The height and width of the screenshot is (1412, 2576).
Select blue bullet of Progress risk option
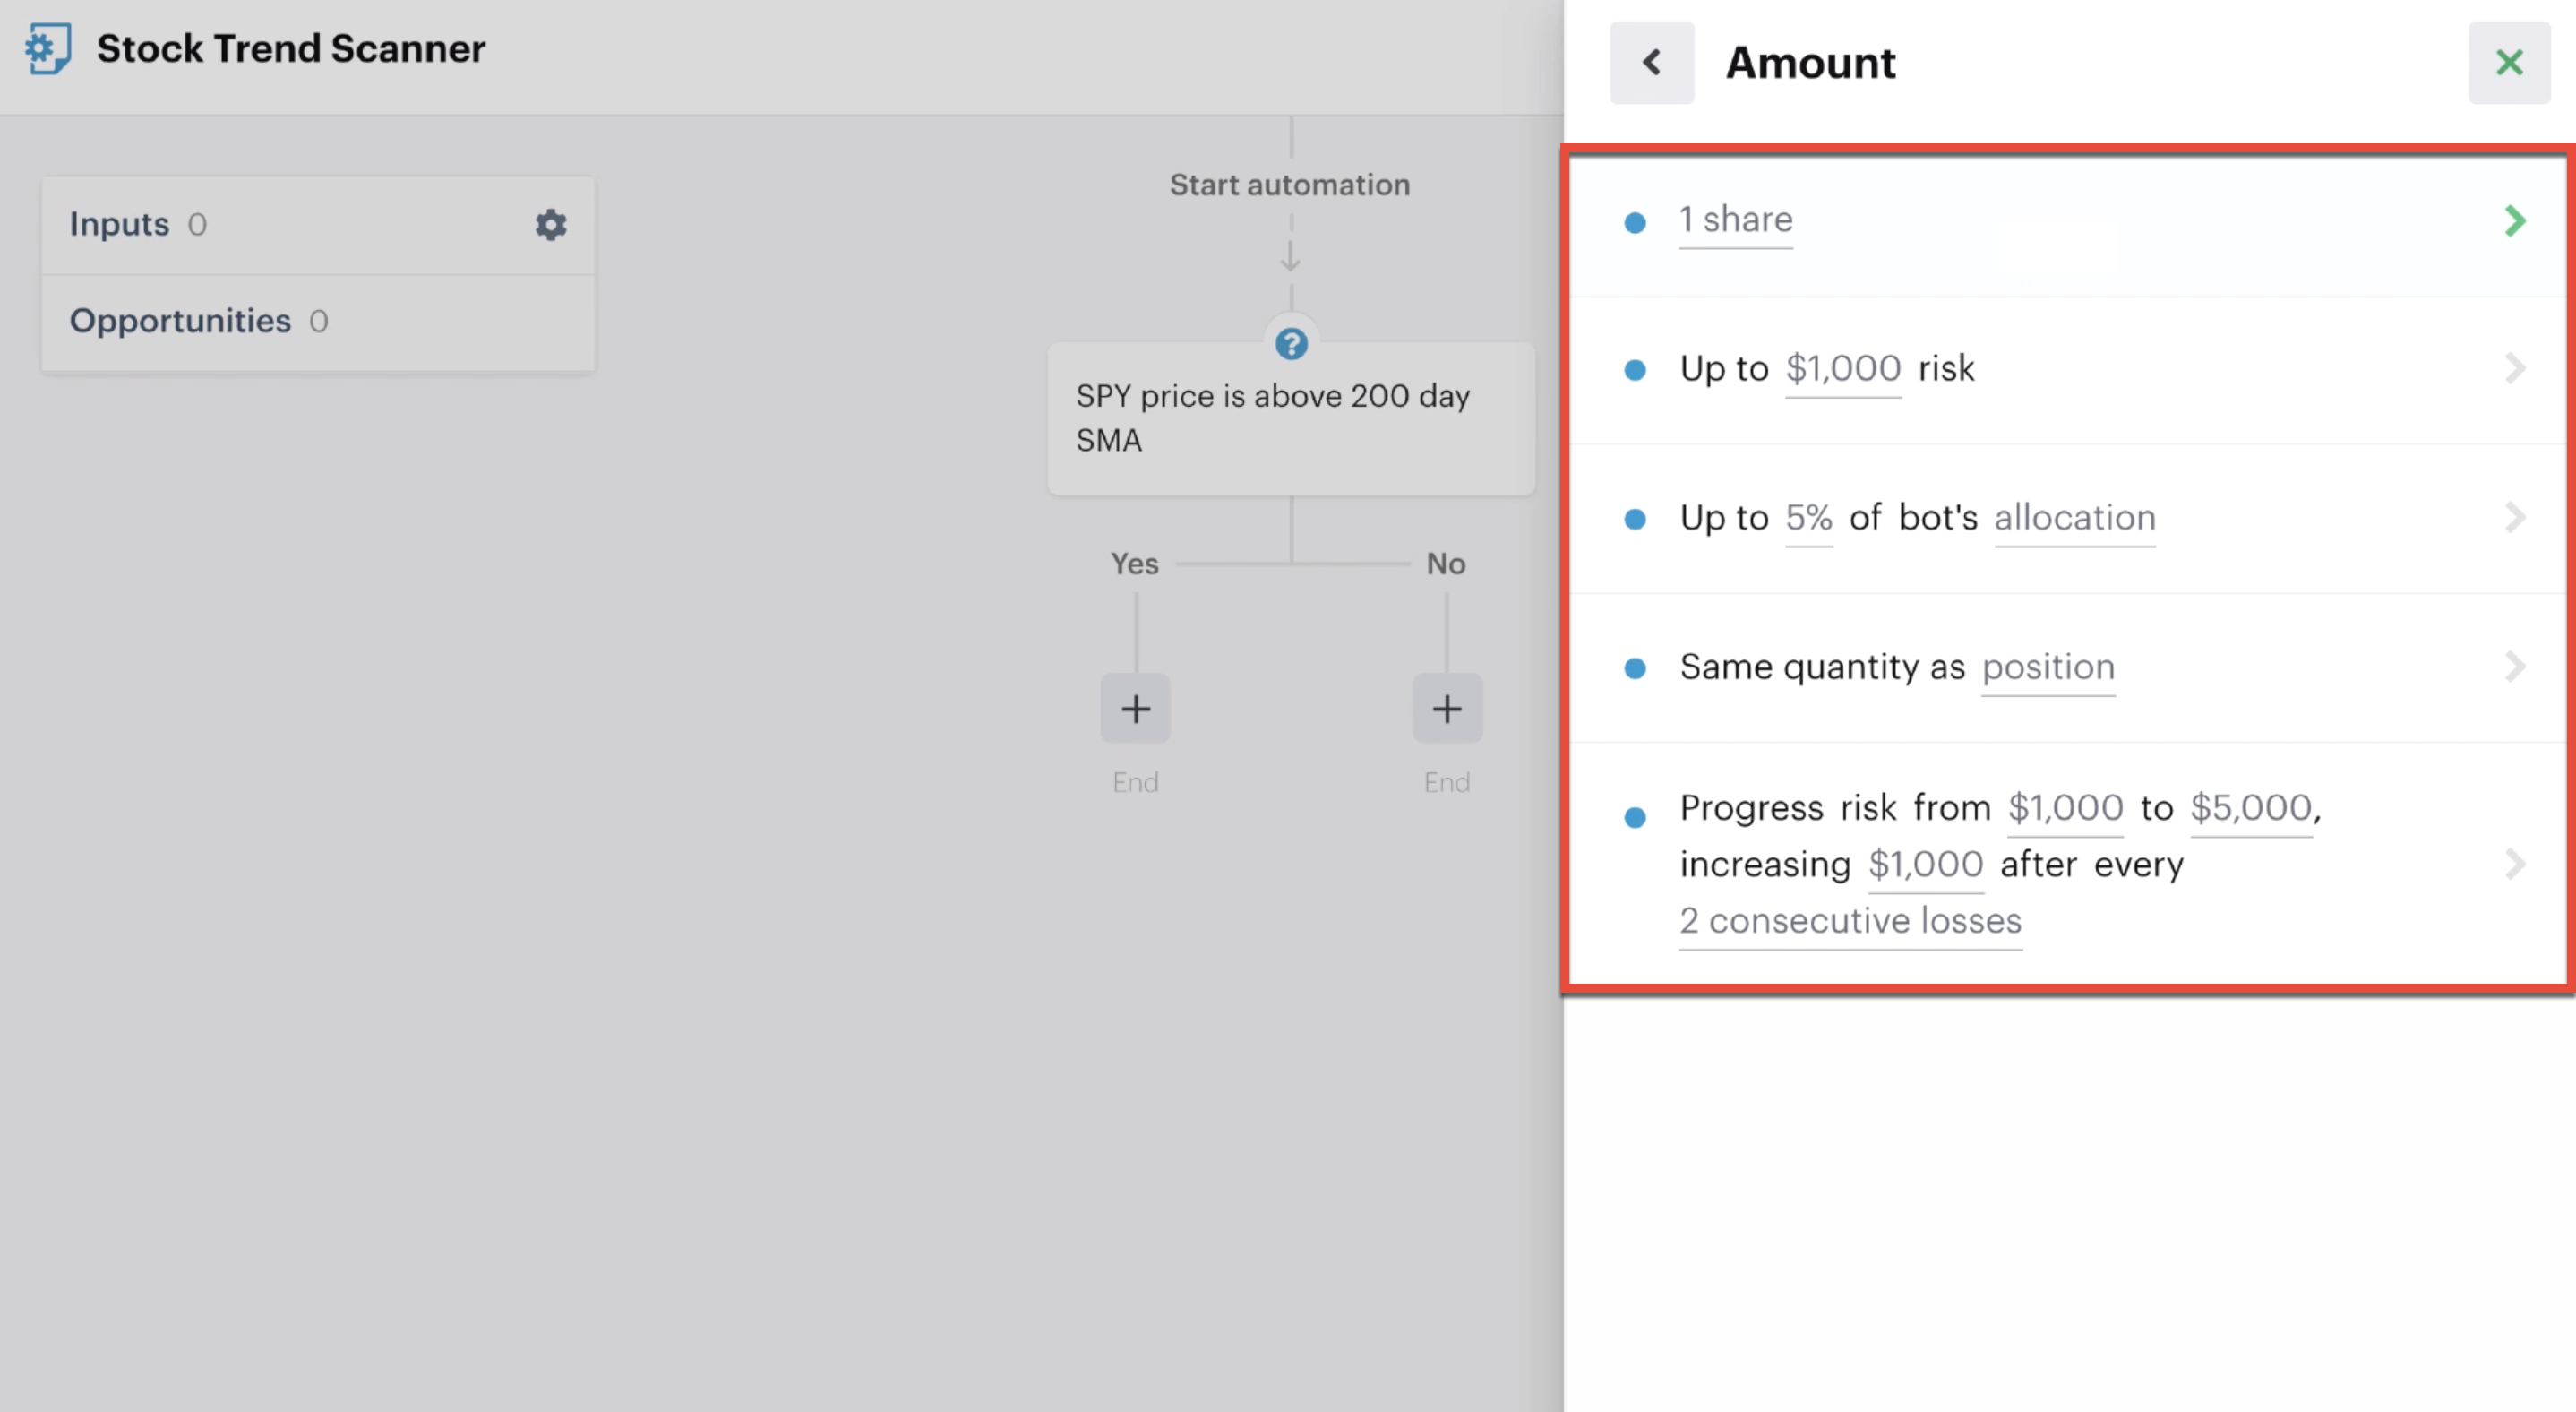tap(1635, 818)
